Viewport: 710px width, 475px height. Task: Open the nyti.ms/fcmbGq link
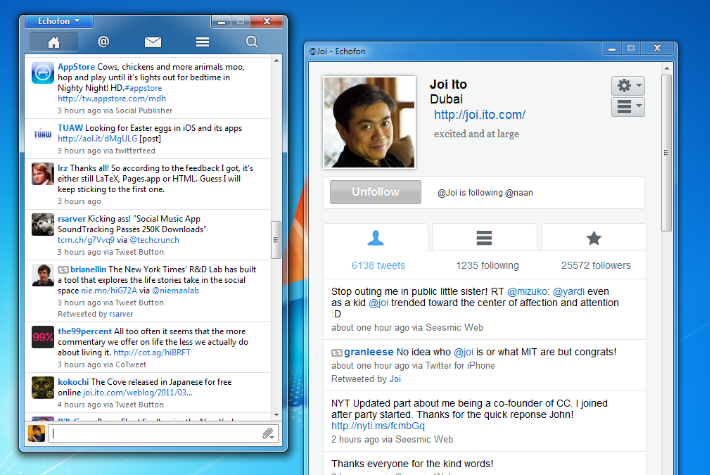click(x=369, y=425)
